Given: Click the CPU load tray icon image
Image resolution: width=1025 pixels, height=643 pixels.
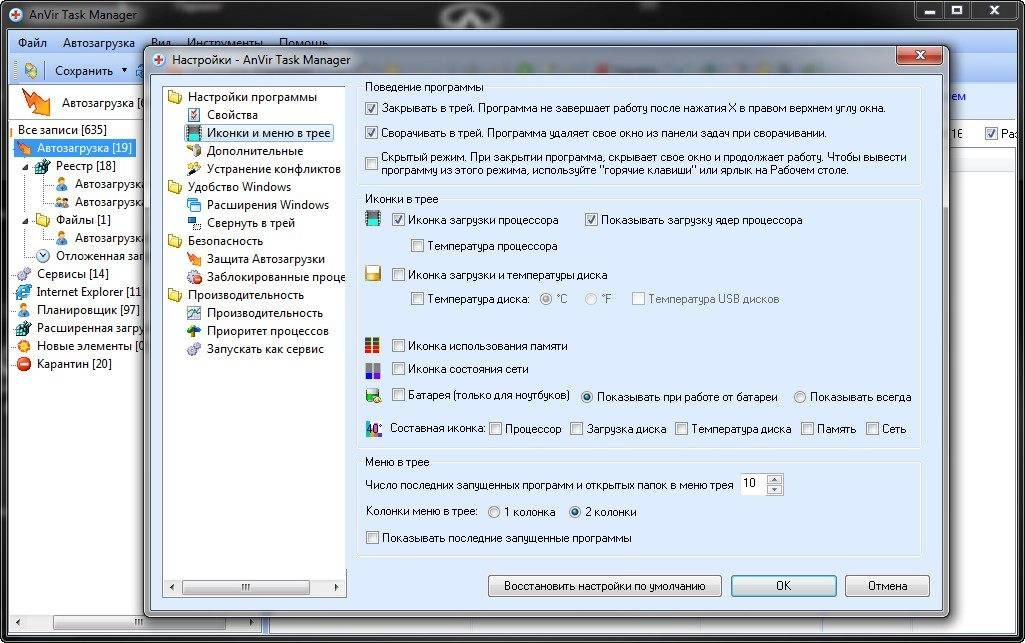Looking at the screenshot, I should (x=373, y=219).
